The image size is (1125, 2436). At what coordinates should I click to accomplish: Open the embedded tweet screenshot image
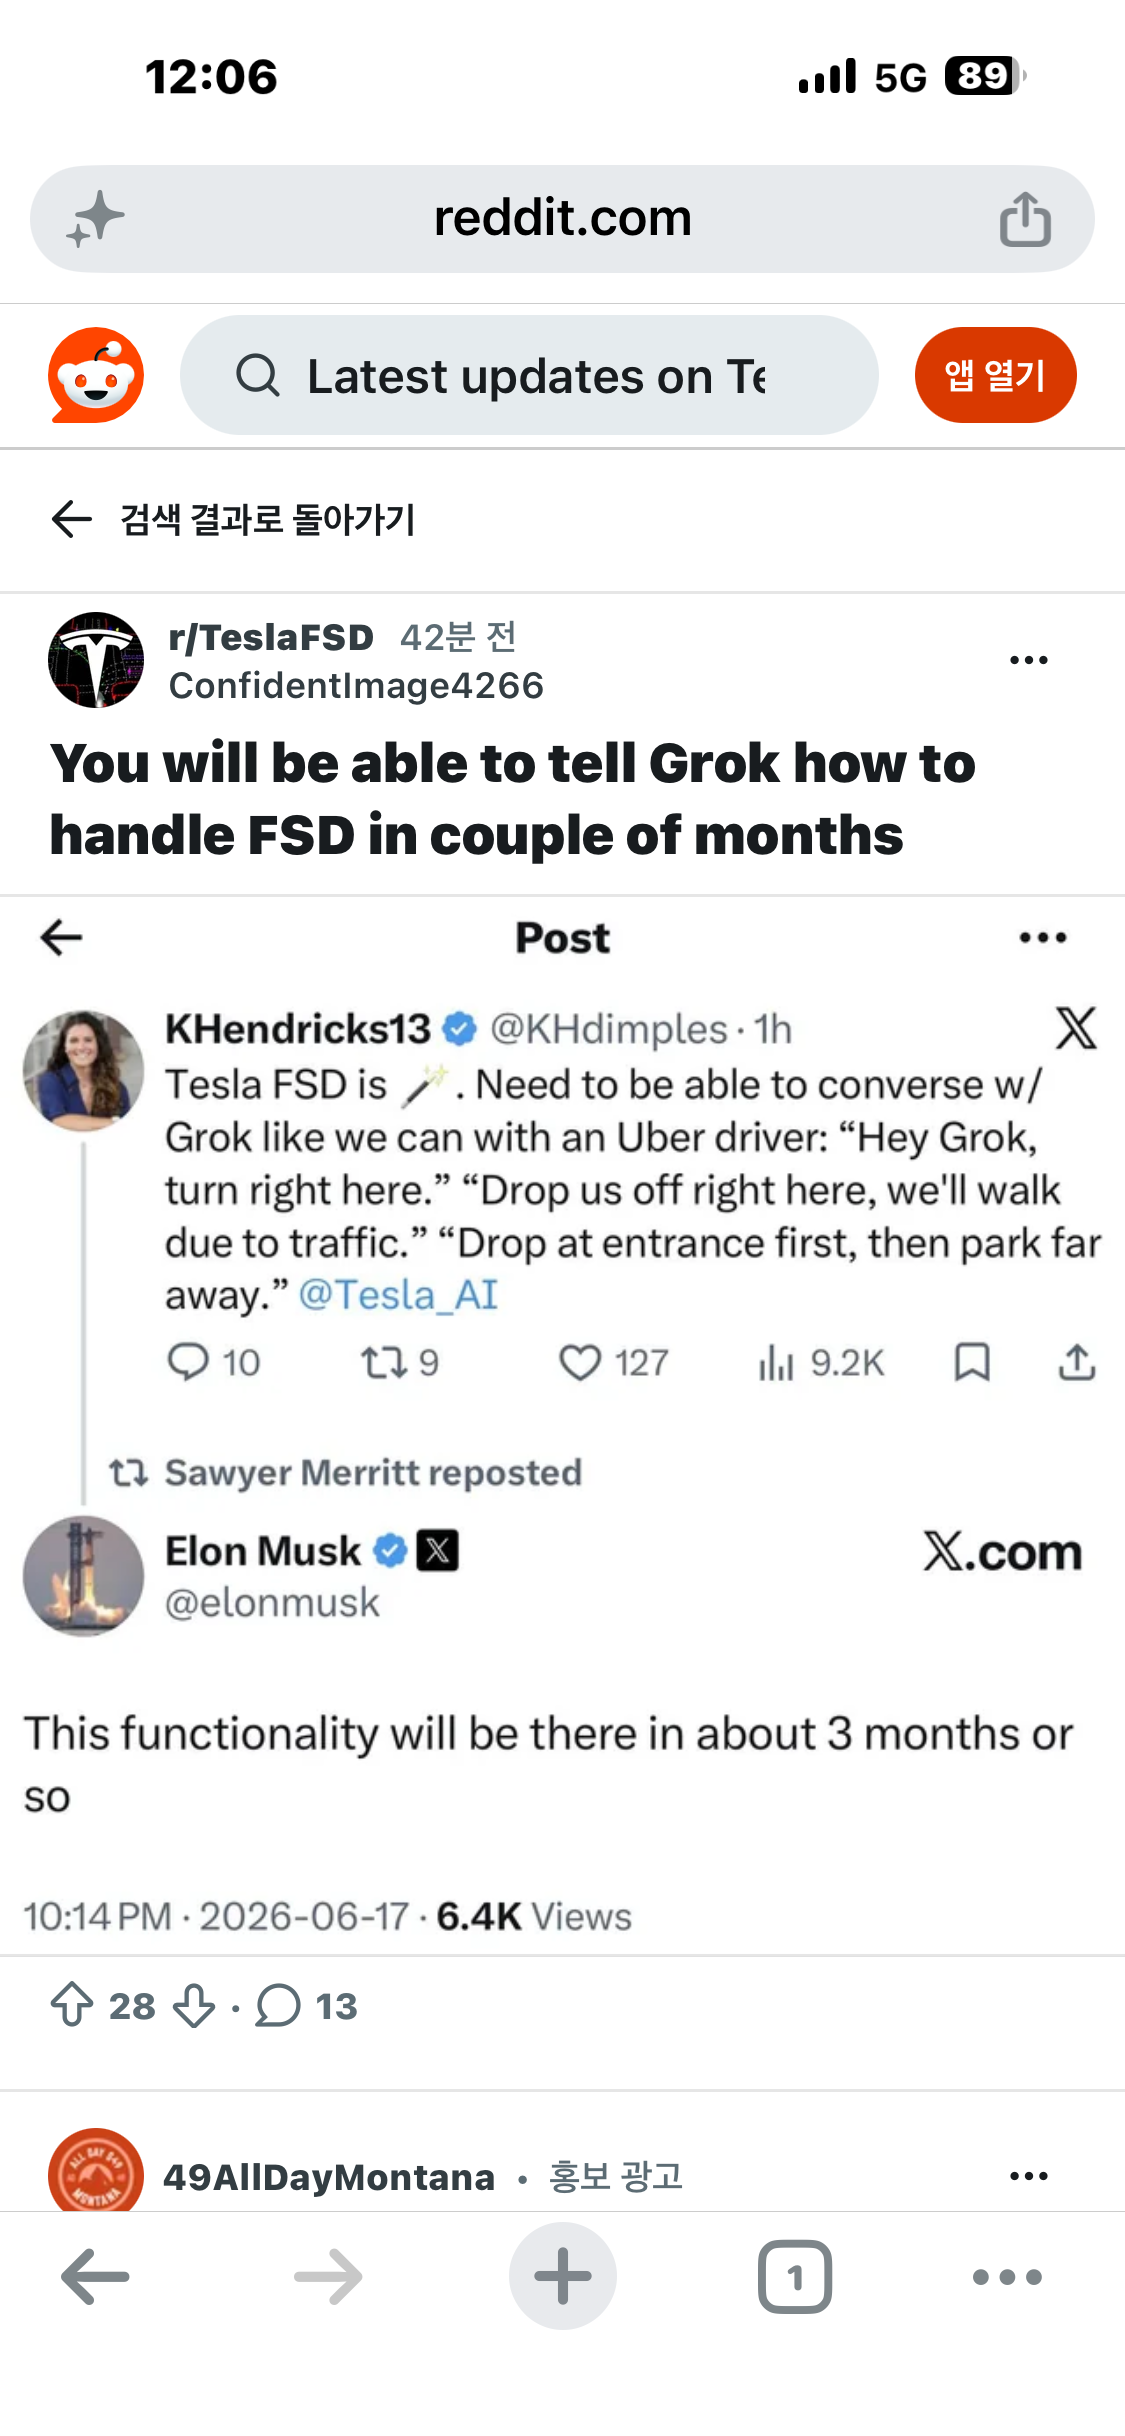click(562, 1425)
